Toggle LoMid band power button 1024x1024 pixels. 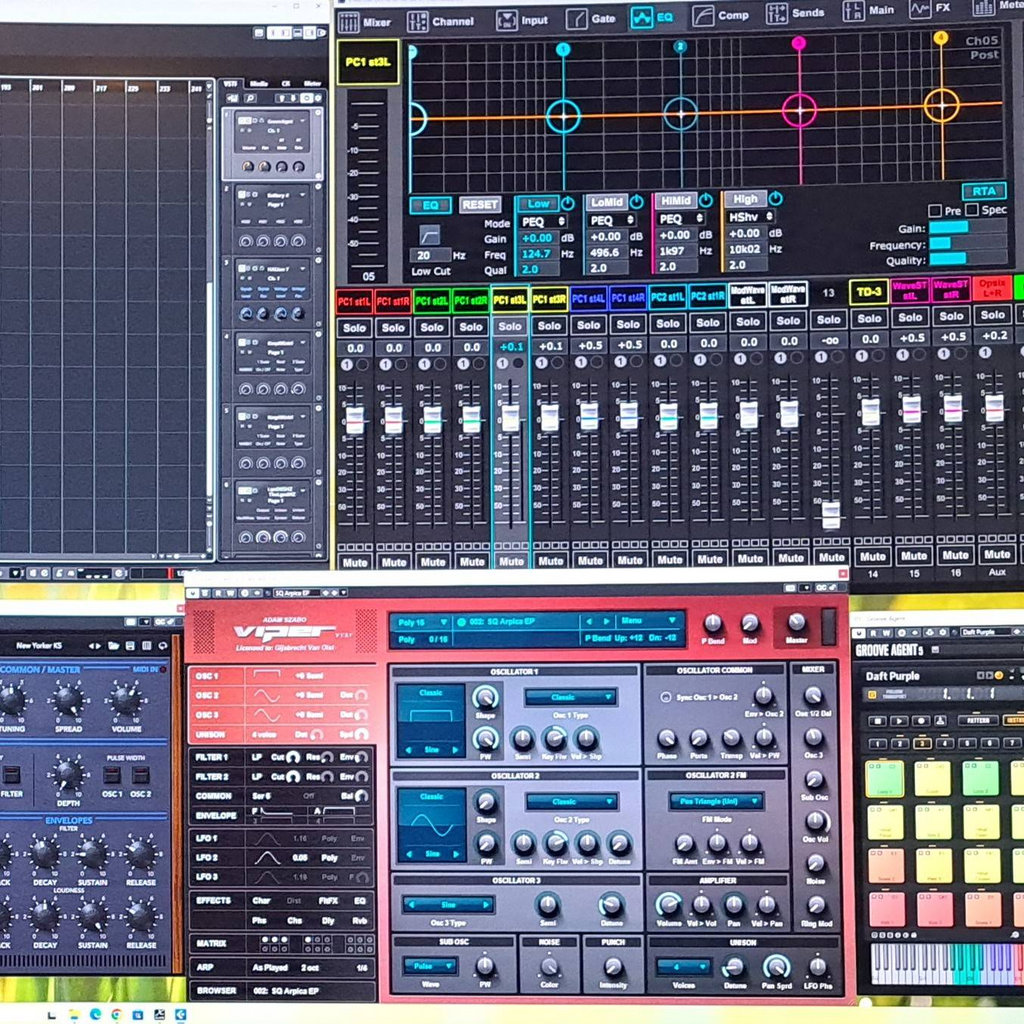coord(637,201)
